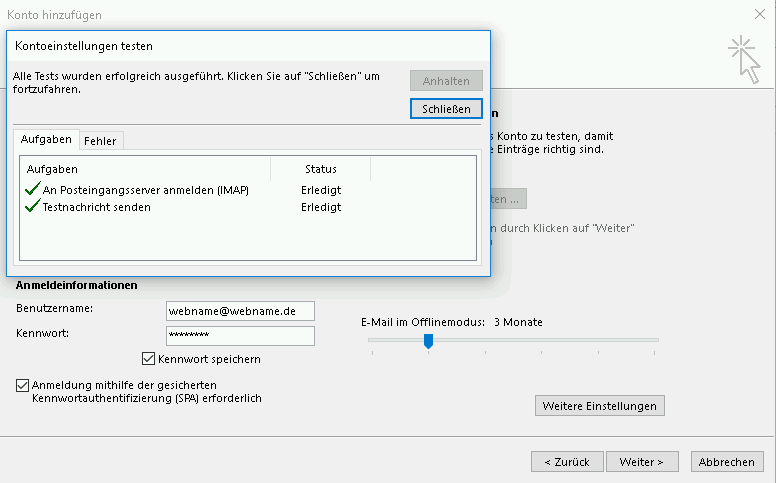Screen dimensions: 776x483
Task: Select the Testnachricht senden row
Action: 247,207
